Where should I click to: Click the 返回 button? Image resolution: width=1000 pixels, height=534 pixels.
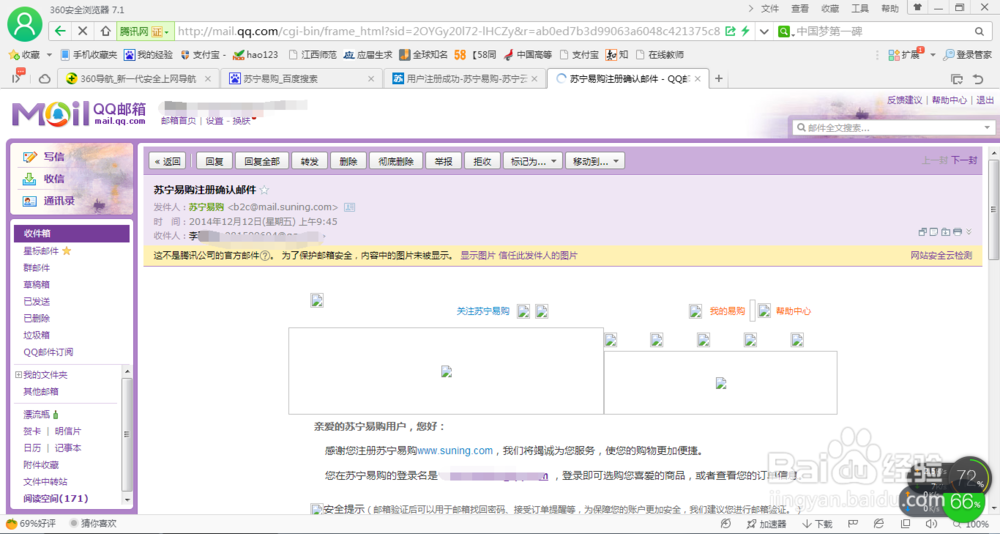click(x=168, y=162)
